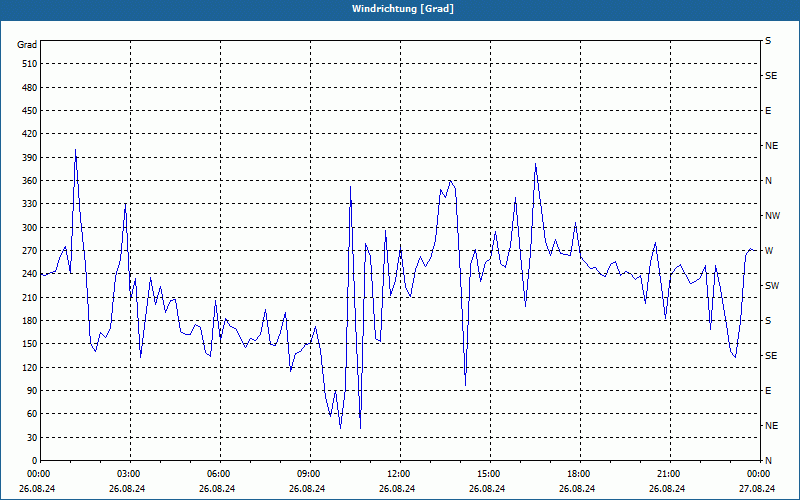Pick the 18:00 time label

tap(579, 474)
